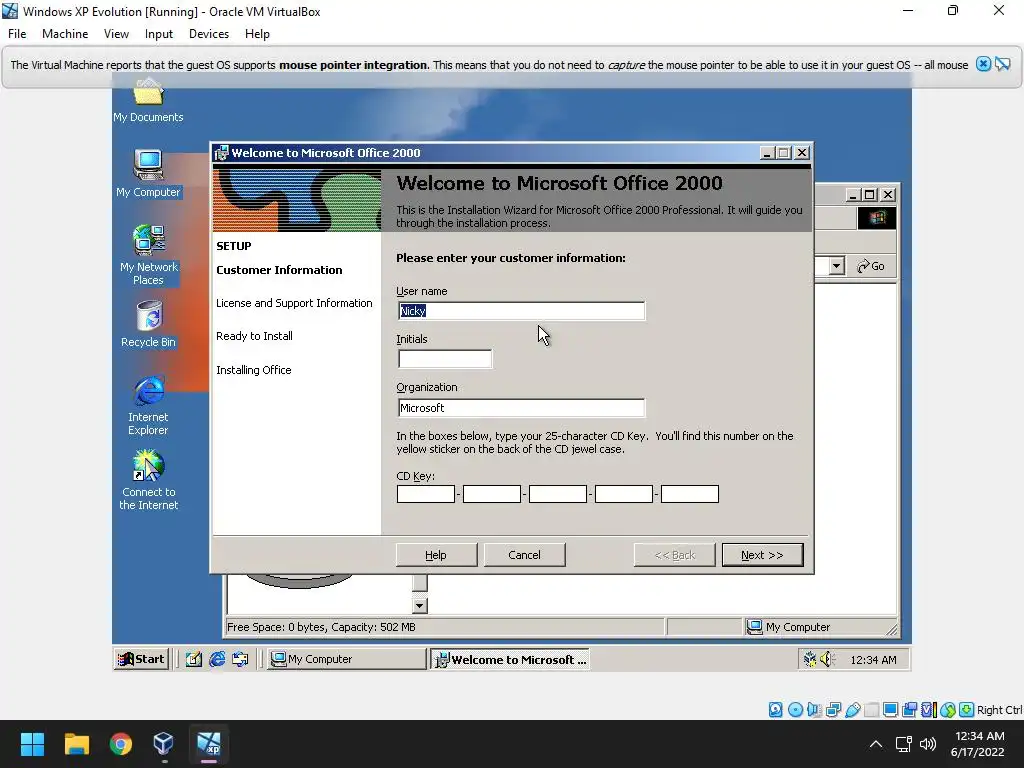Viewport: 1024px width, 768px height.
Task: Open the VirtualBox Devices menu
Action: click(209, 34)
